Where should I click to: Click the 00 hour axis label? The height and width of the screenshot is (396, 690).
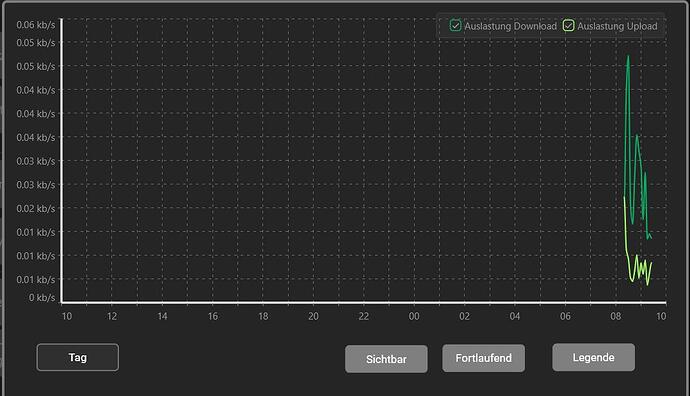point(414,316)
